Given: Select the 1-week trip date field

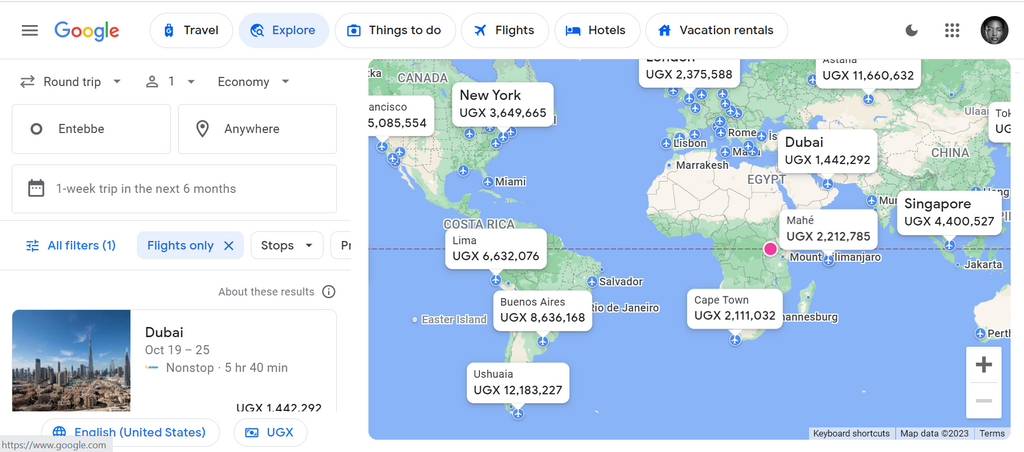Looking at the screenshot, I should point(174,189).
